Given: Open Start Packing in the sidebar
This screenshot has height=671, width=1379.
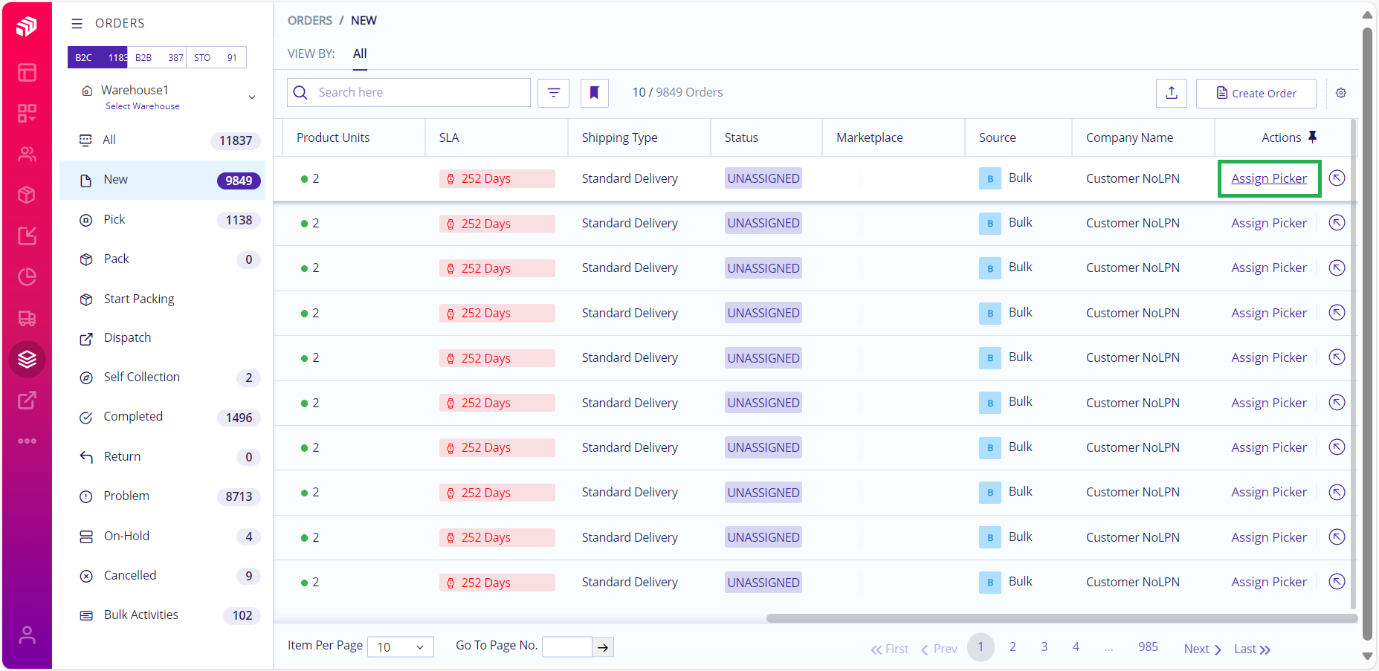Looking at the screenshot, I should pyautogui.click(x=163, y=299).
